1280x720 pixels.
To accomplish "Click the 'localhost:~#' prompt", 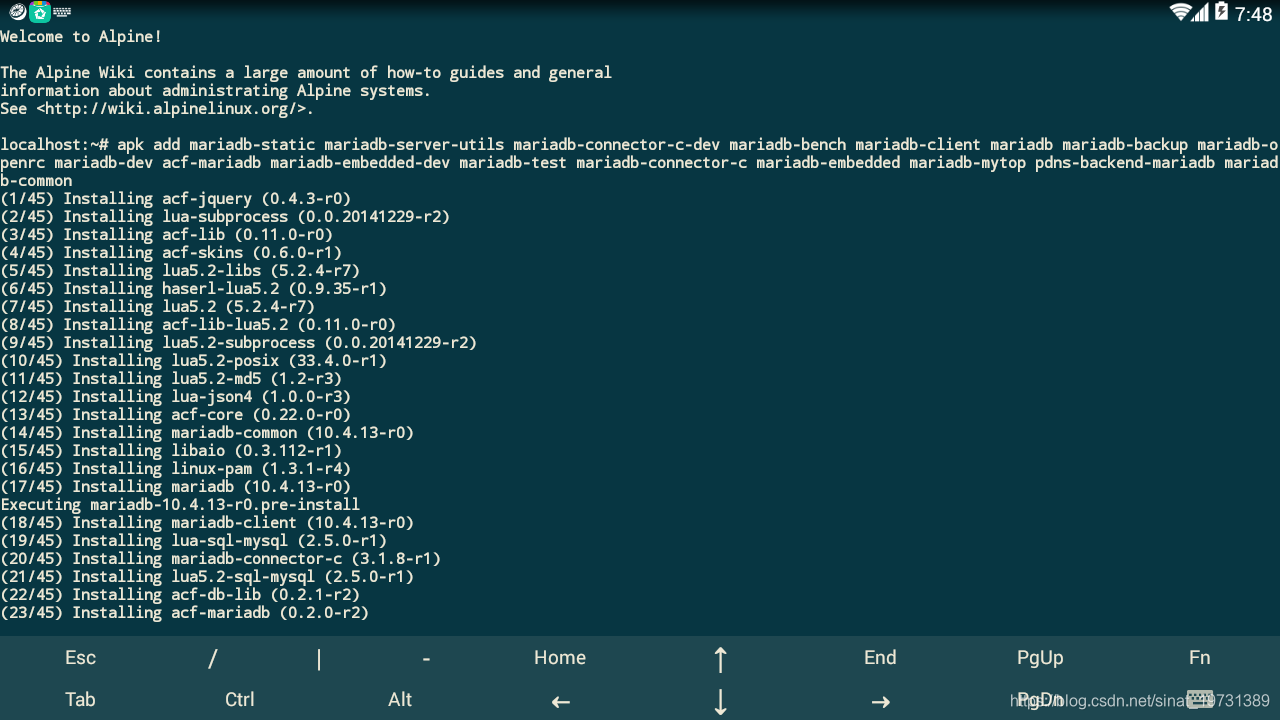I will click(54, 144).
